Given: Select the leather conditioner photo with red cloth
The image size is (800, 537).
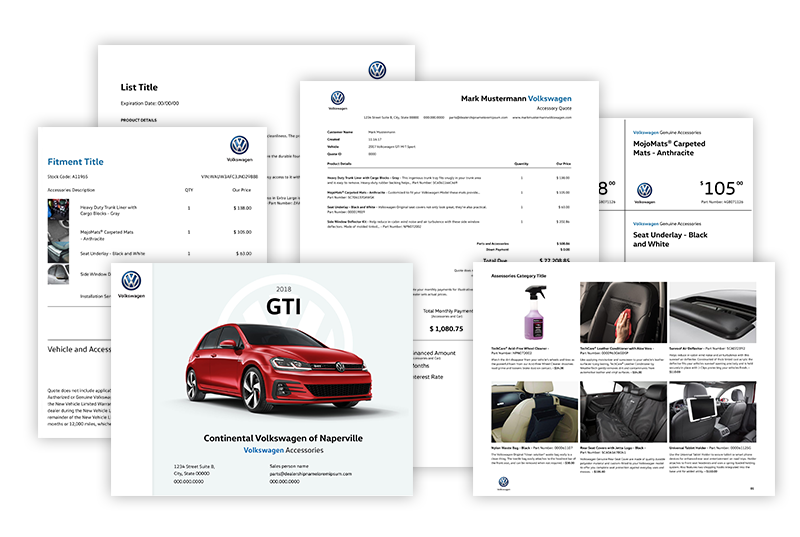Looking at the screenshot, I should (x=623, y=313).
